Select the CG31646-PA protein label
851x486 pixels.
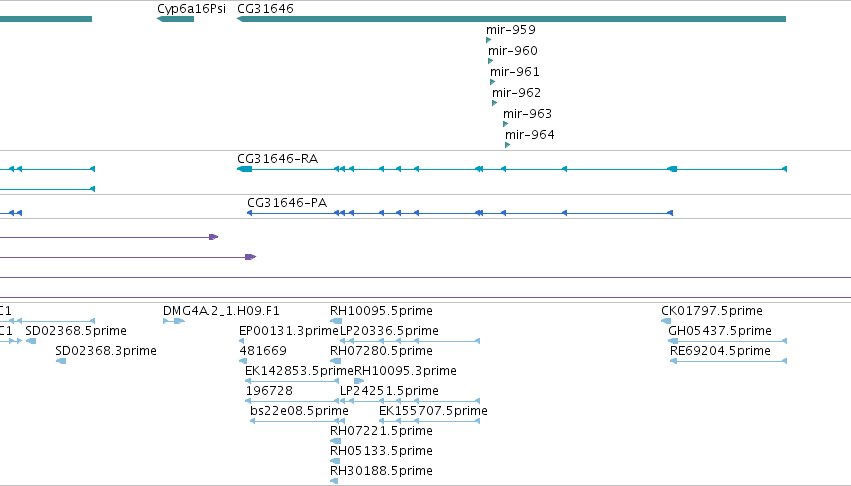click(x=287, y=203)
